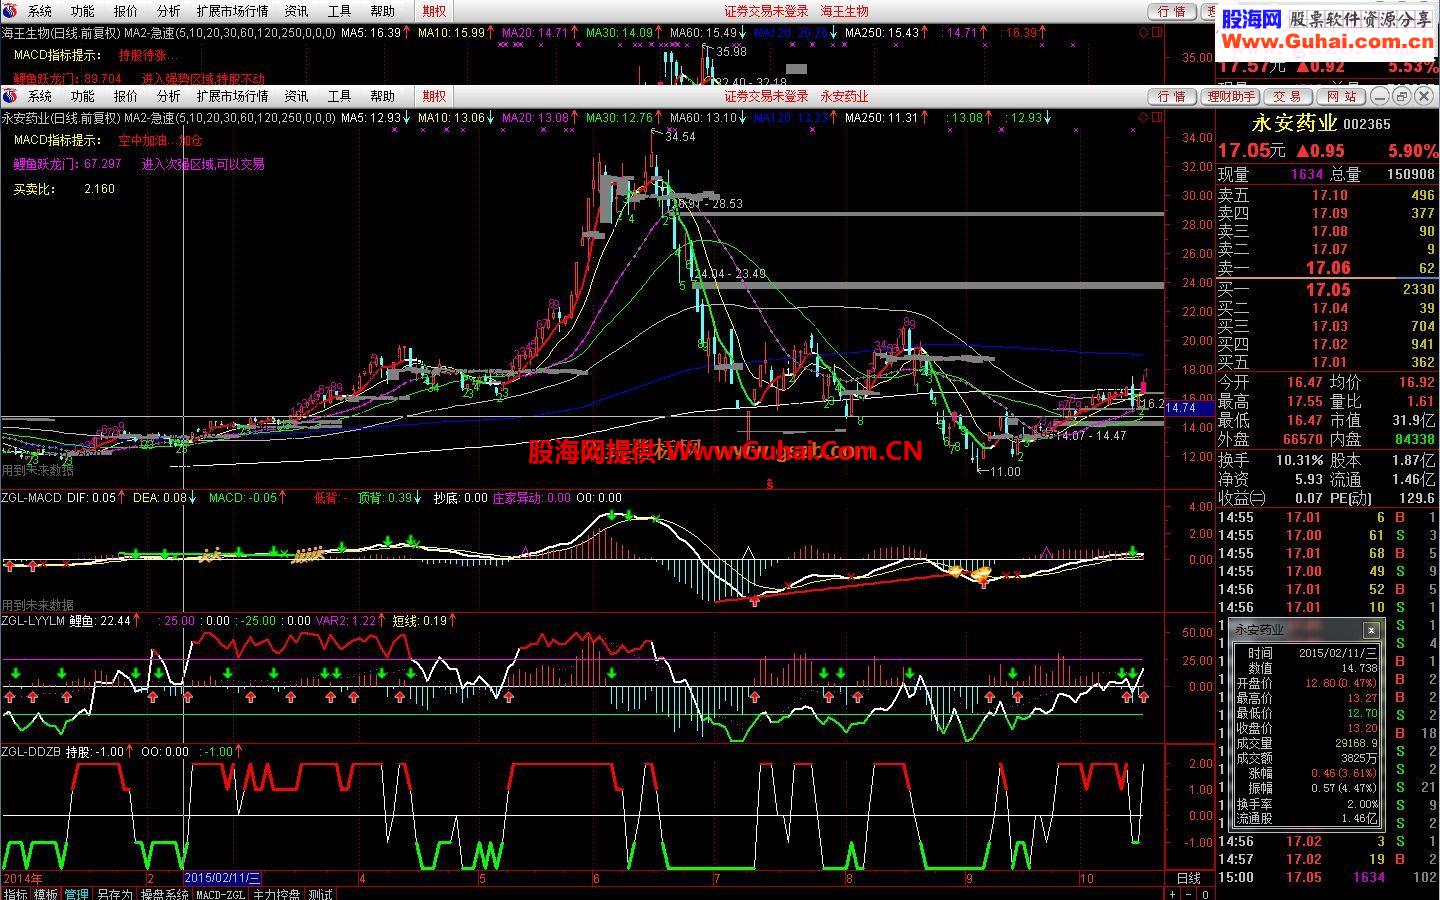Open the 系统 menu in the 海王生物 window

pos(40,11)
